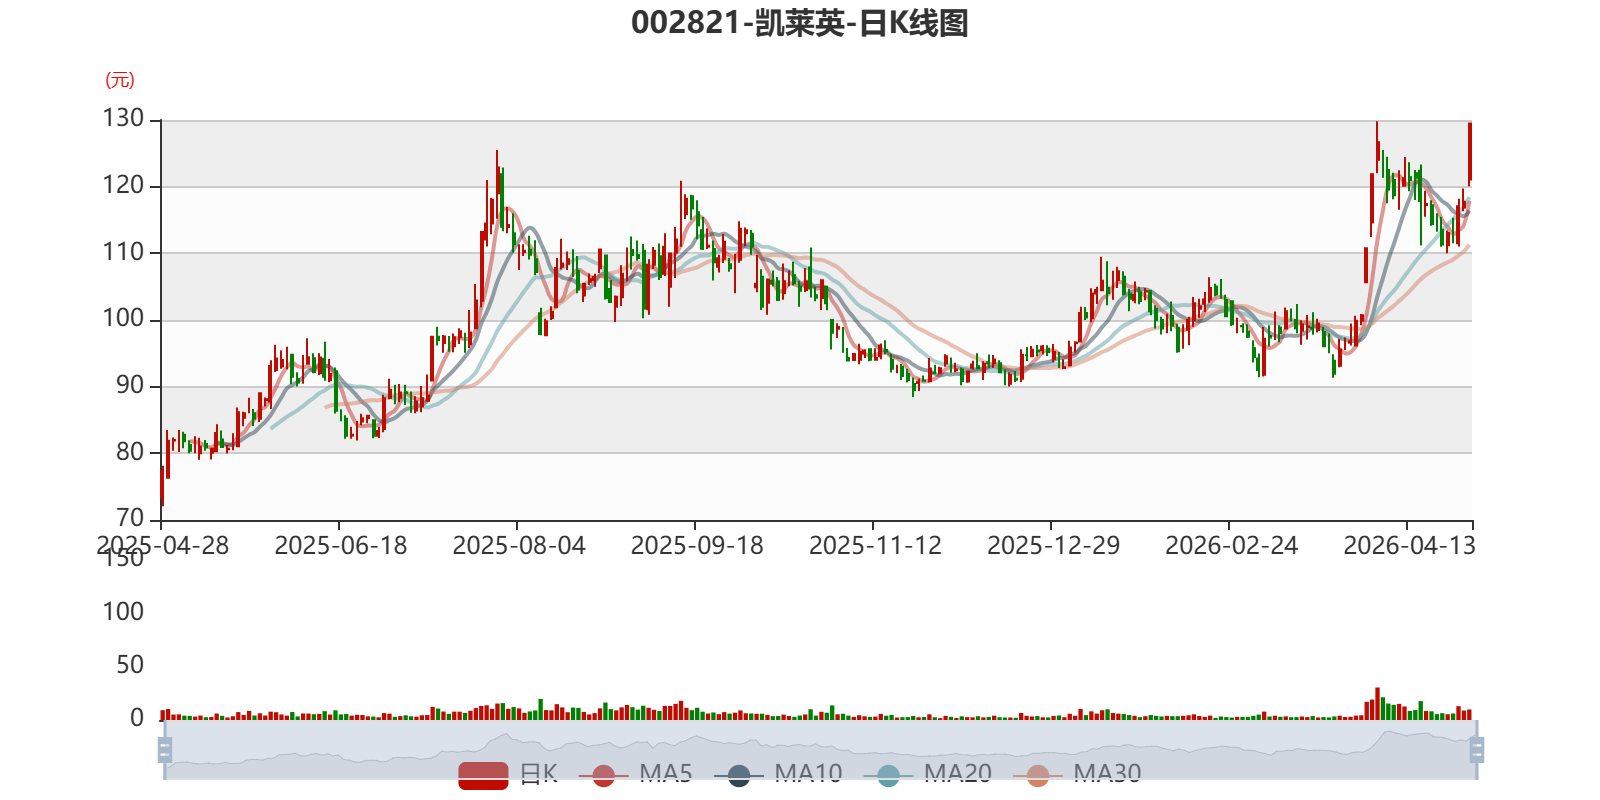Image resolution: width=1600 pixels, height=800 pixels.
Task: Click the 130 y-axis price label
Action: point(123,118)
